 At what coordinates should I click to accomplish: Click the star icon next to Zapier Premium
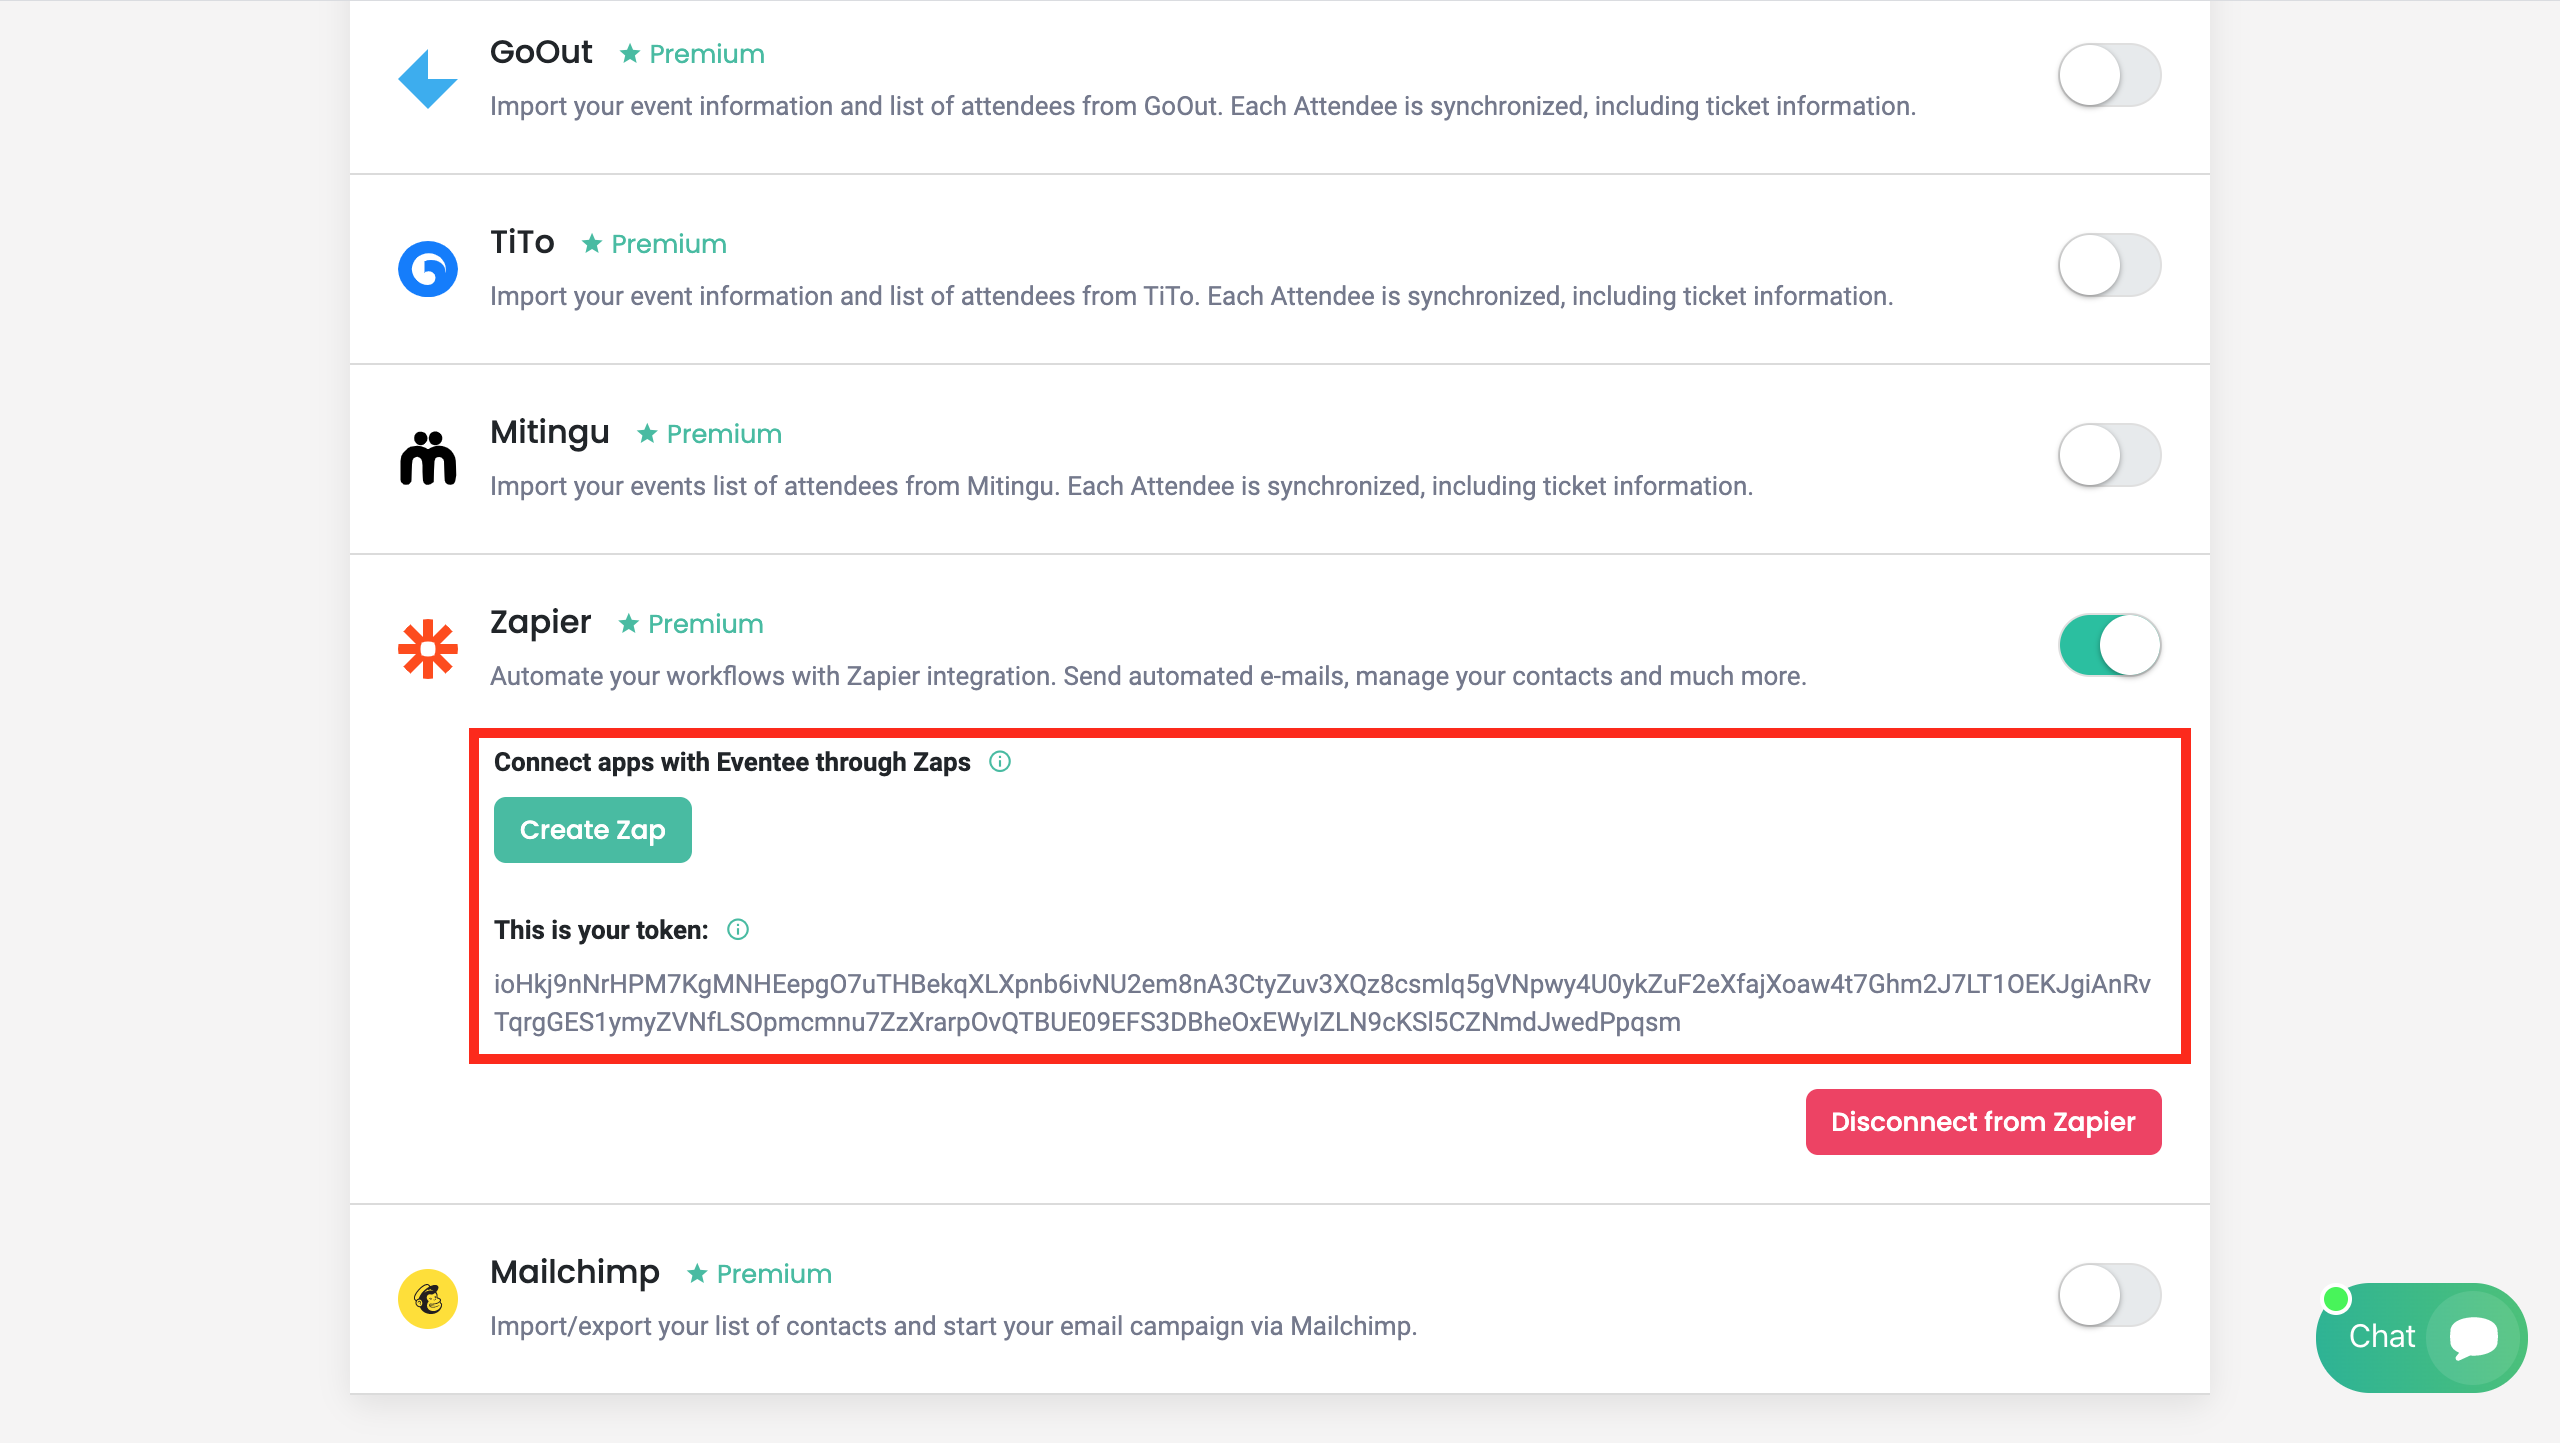click(x=628, y=624)
